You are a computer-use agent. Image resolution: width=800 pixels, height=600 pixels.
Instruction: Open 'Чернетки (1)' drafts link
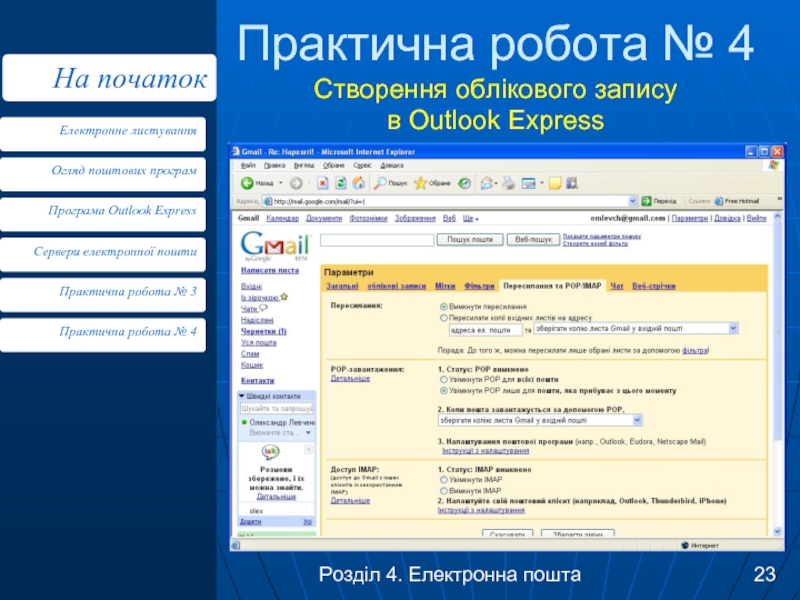click(263, 331)
